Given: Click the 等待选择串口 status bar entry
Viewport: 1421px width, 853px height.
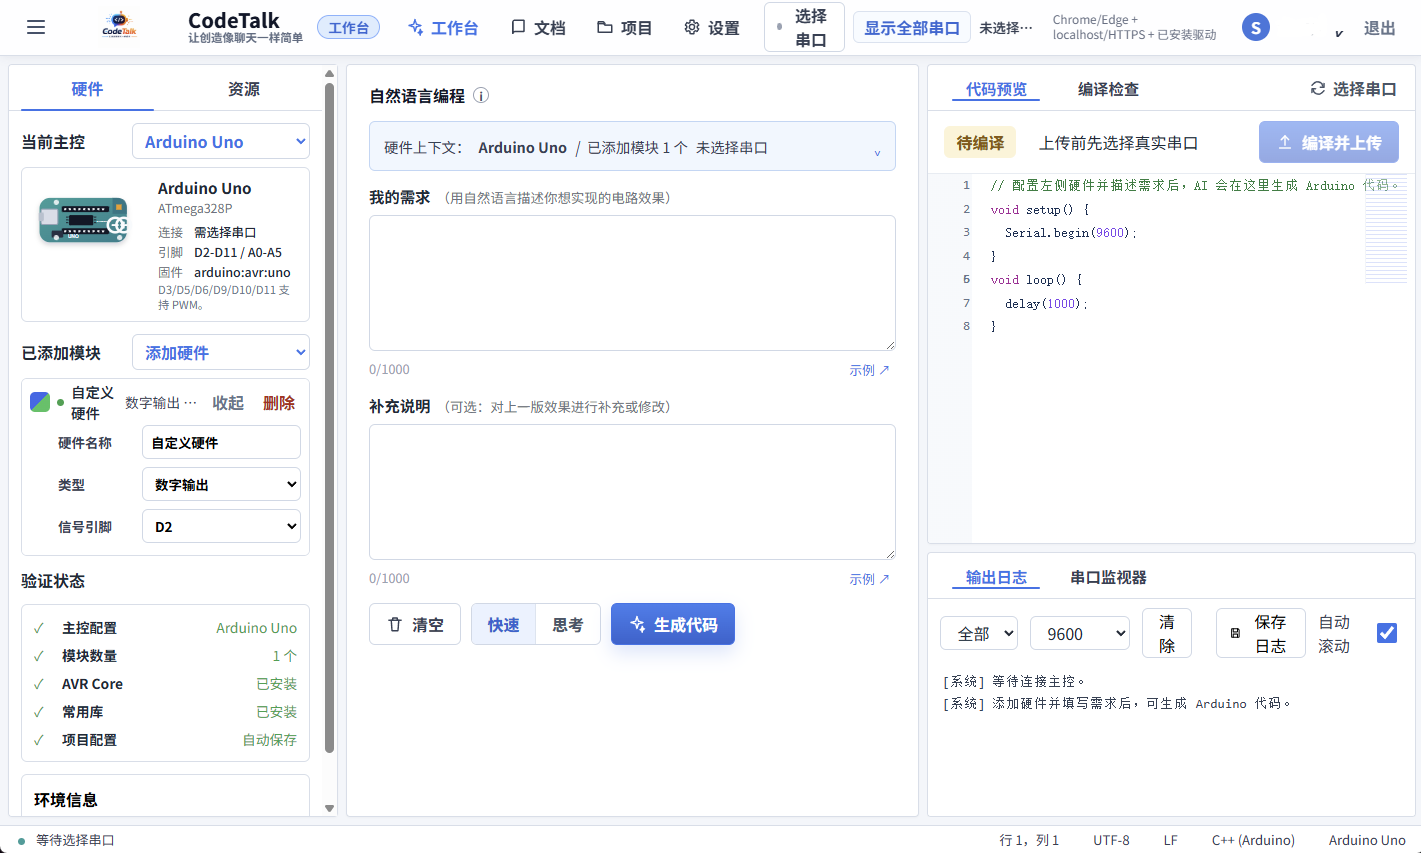Looking at the screenshot, I should point(67,840).
